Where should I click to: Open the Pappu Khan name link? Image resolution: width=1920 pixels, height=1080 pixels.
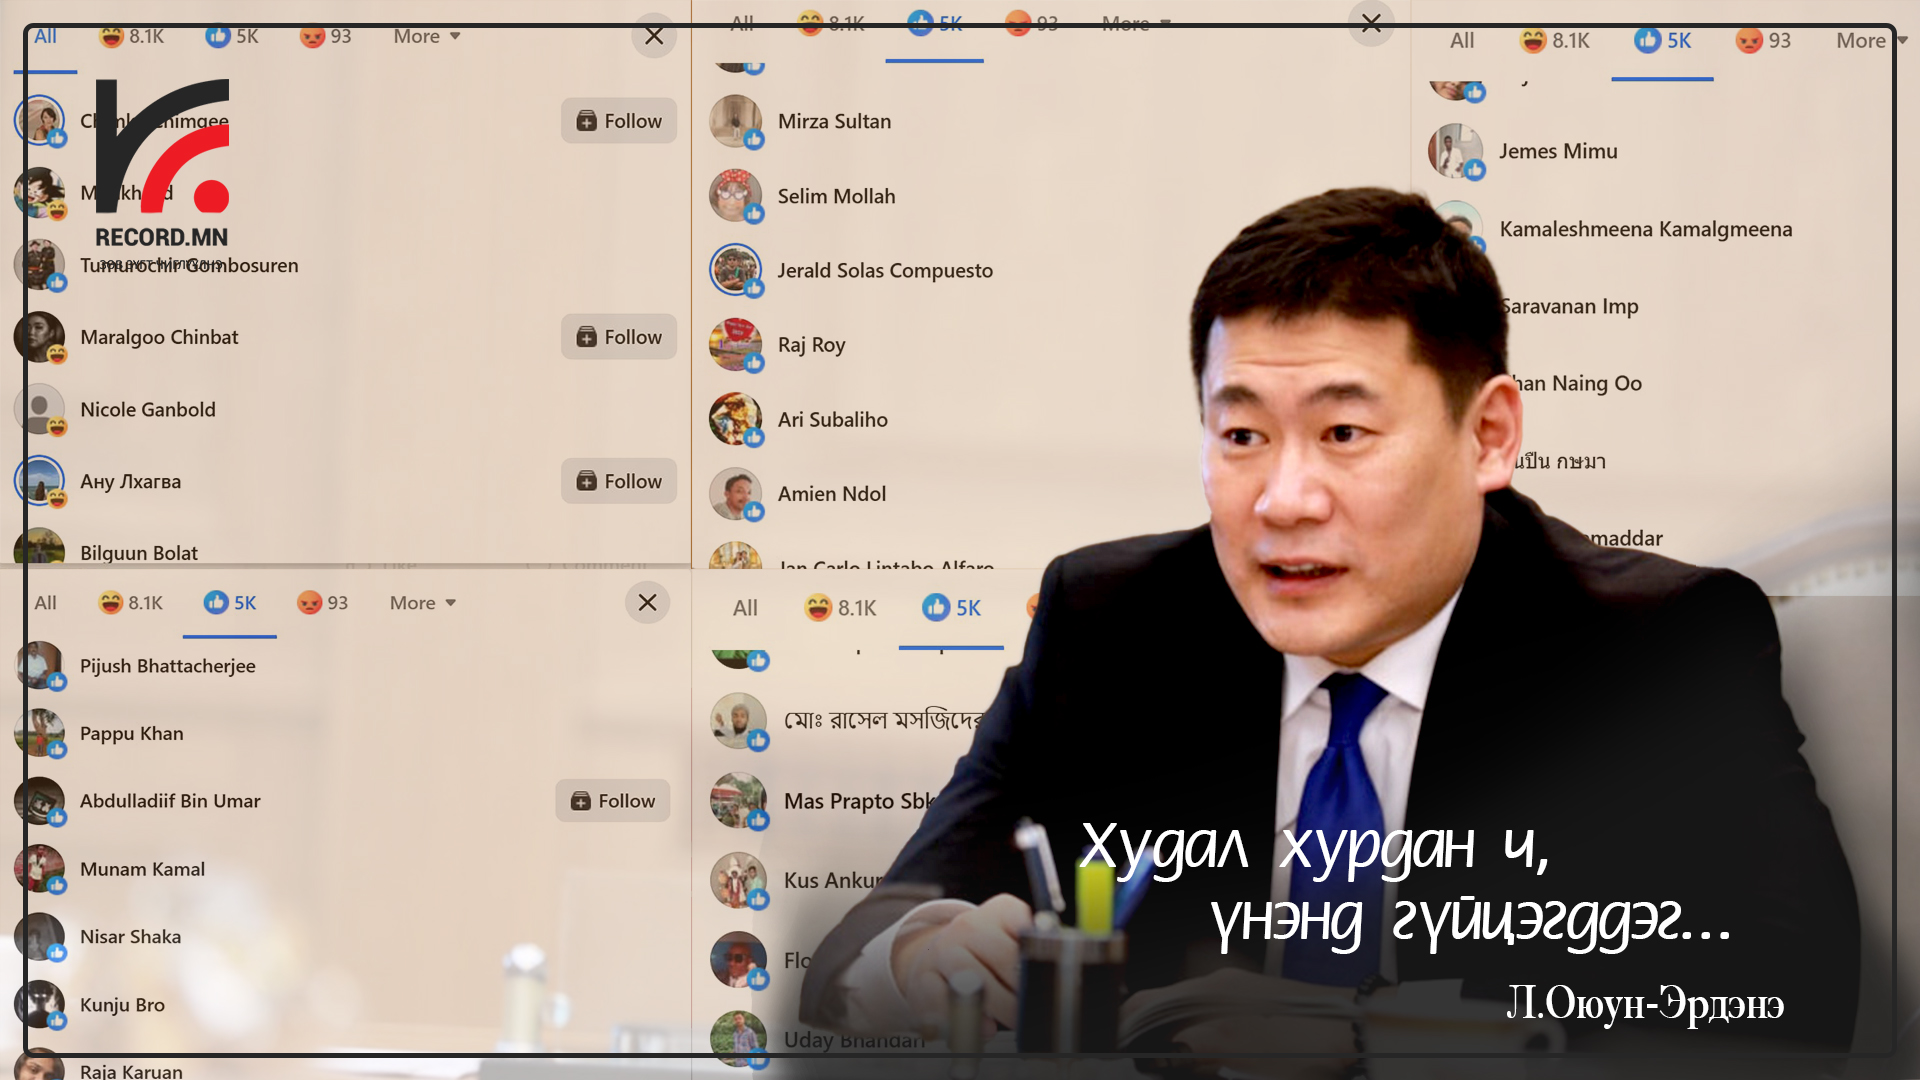click(x=132, y=733)
